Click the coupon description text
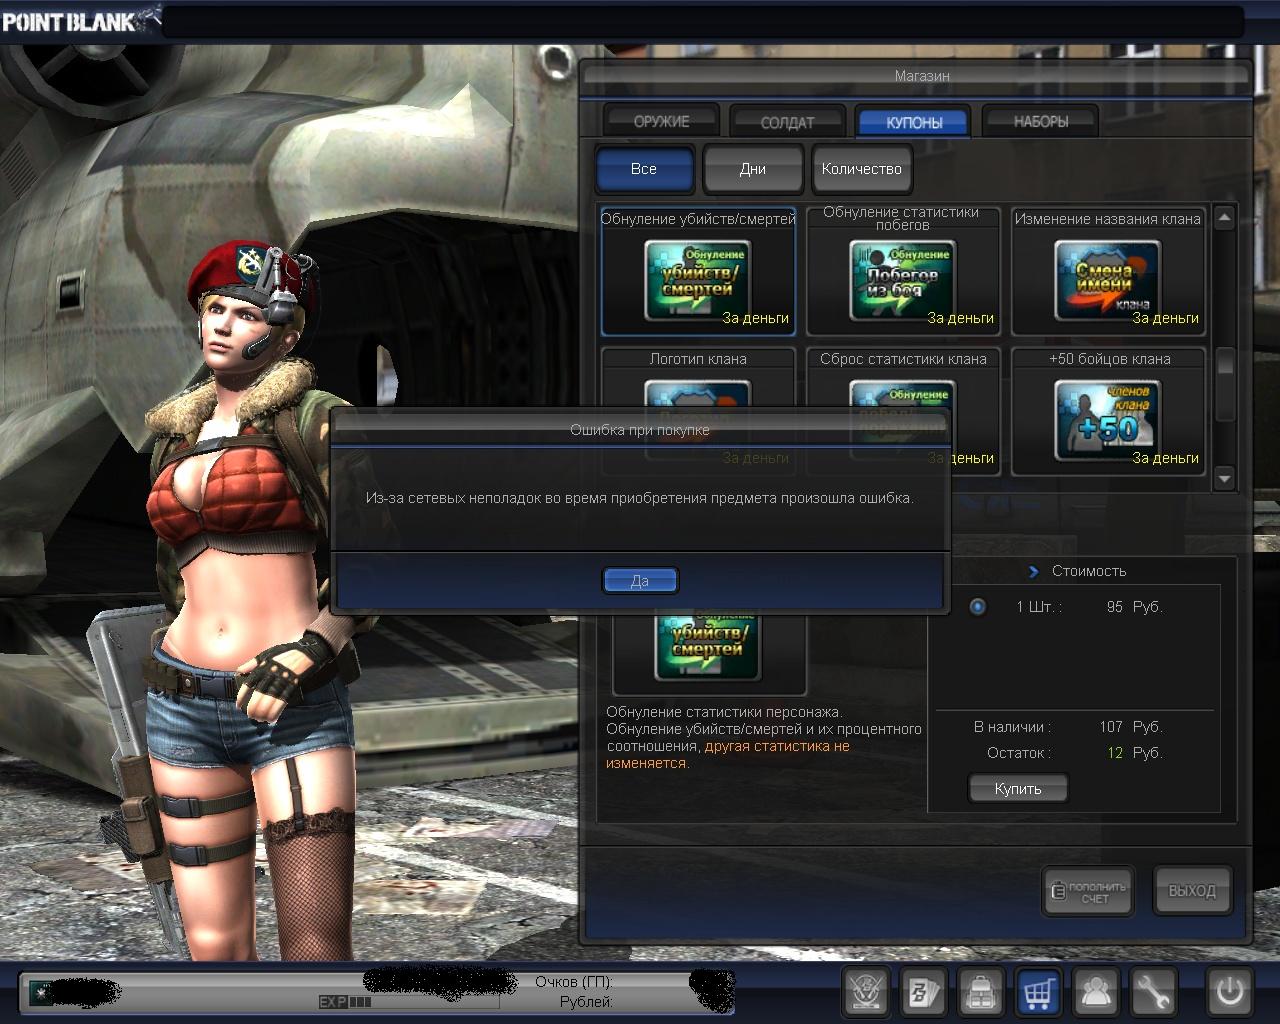The height and width of the screenshot is (1024, 1280). pos(764,737)
